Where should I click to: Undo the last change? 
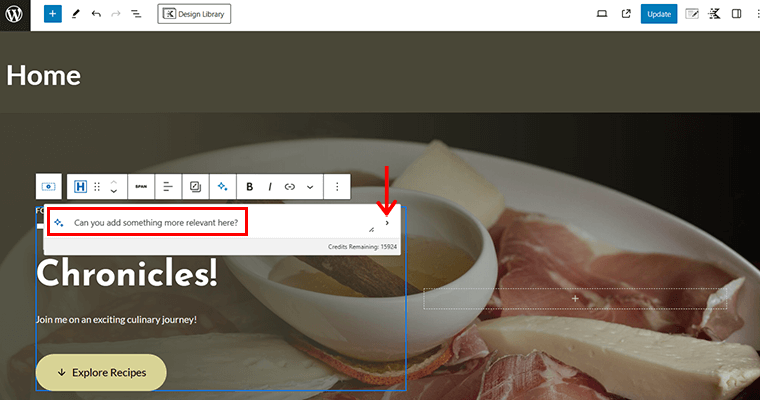tap(96, 14)
